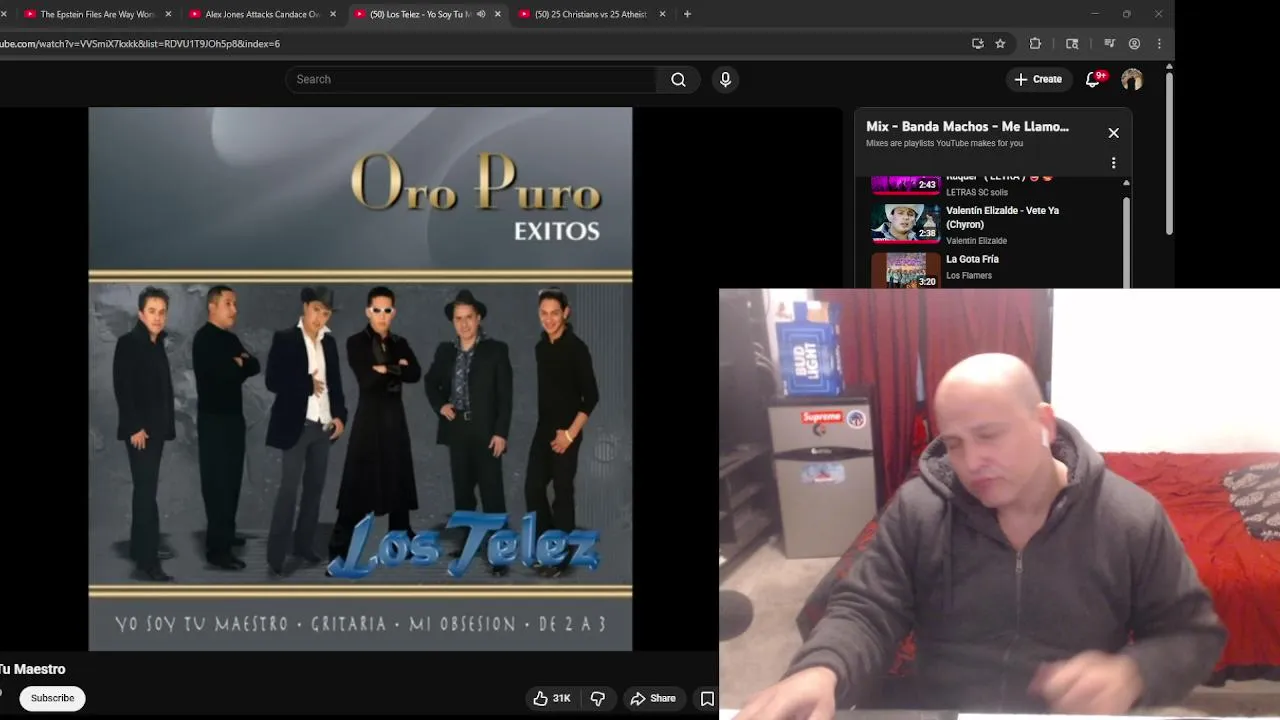Focus the YouTube Search input field
The width and height of the screenshot is (1280, 720).
(471, 79)
